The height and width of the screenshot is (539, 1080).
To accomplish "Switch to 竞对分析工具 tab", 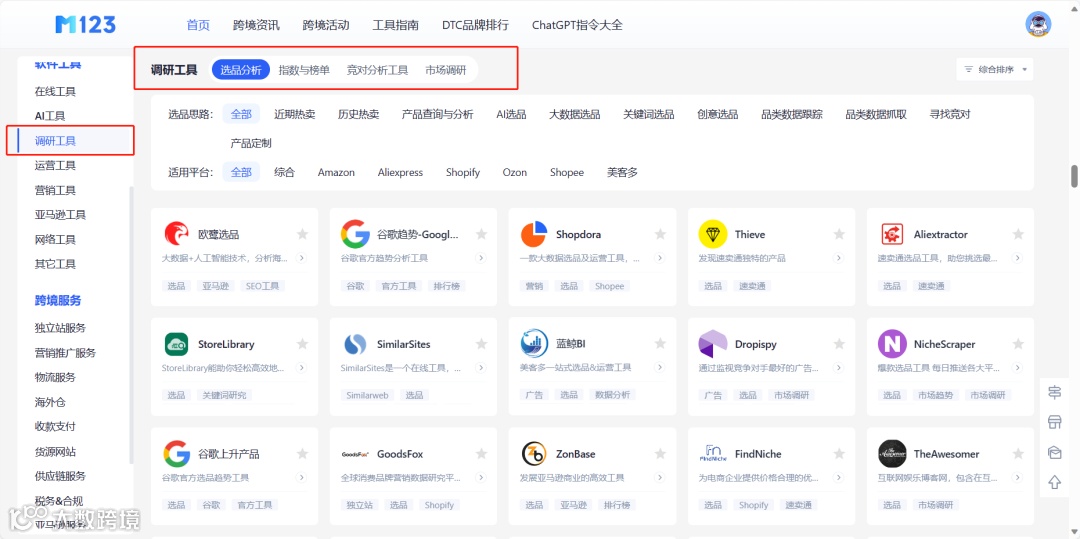I will pyautogui.click(x=377, y=70).
